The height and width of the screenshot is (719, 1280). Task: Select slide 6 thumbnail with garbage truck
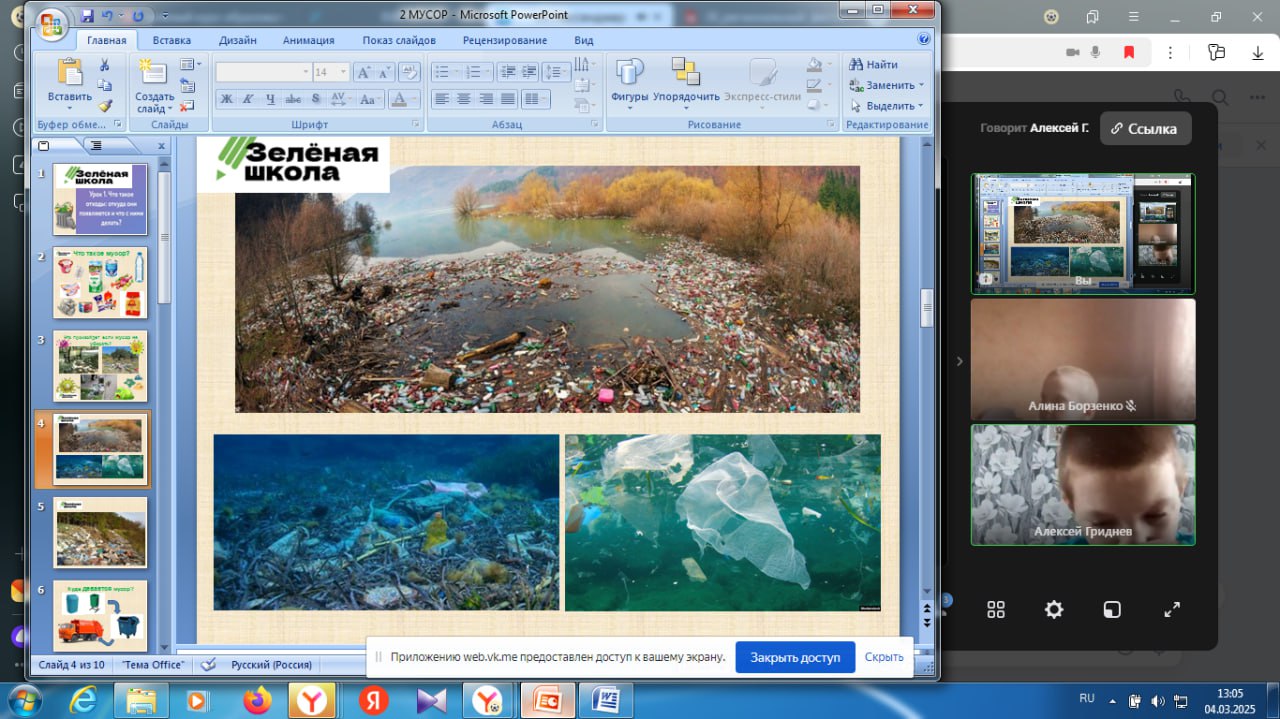(100, 616)
